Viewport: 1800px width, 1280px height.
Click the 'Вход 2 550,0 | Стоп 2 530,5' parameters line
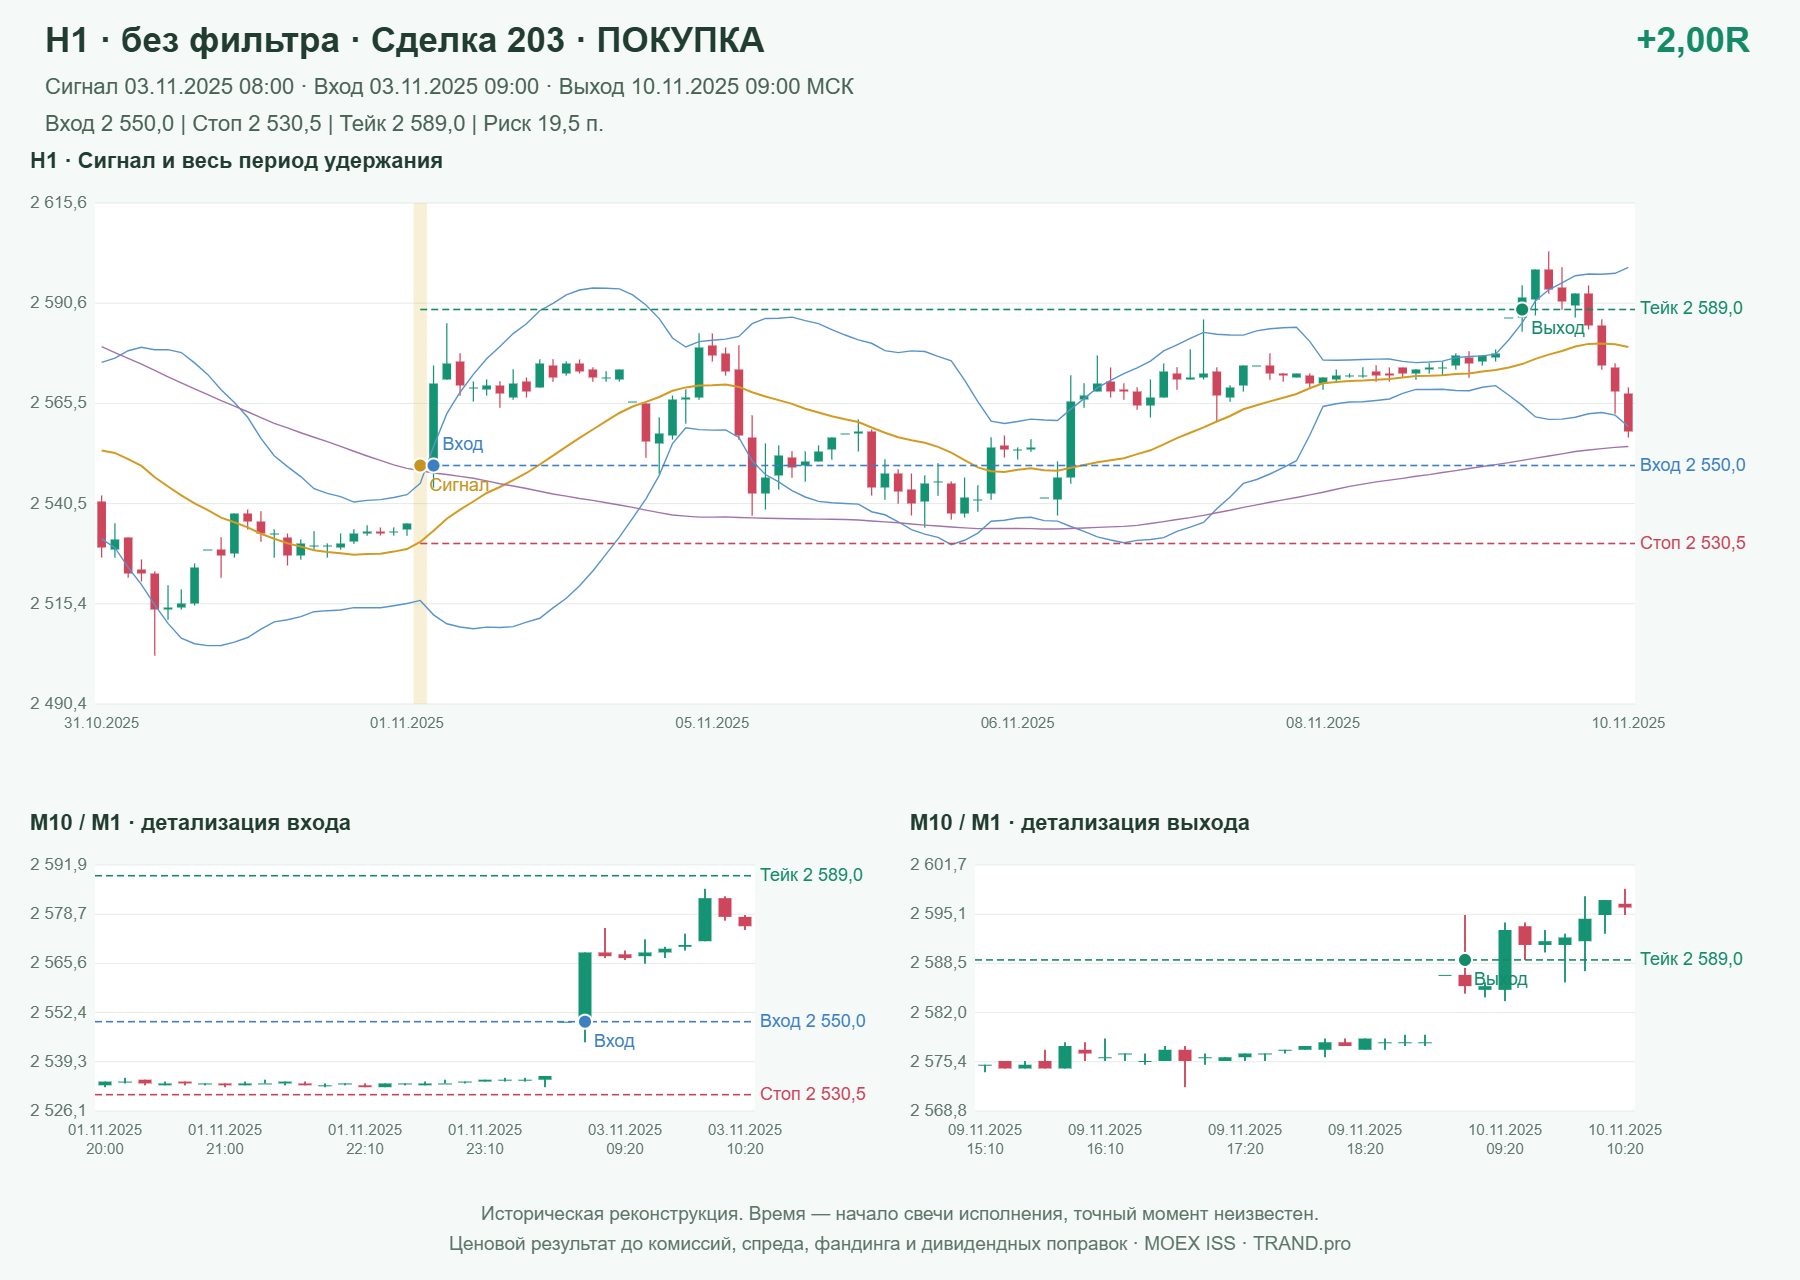click(x=324, y=124)
